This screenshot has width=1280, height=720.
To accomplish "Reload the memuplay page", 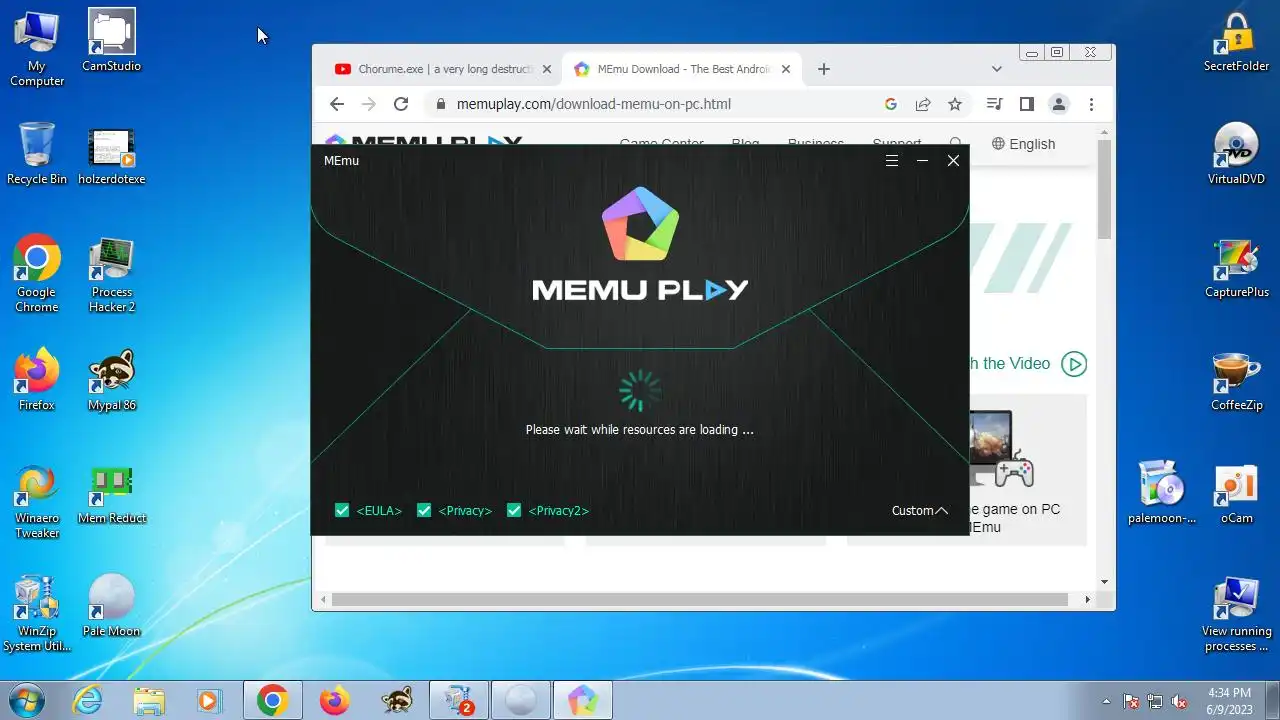I will point(401,104).
